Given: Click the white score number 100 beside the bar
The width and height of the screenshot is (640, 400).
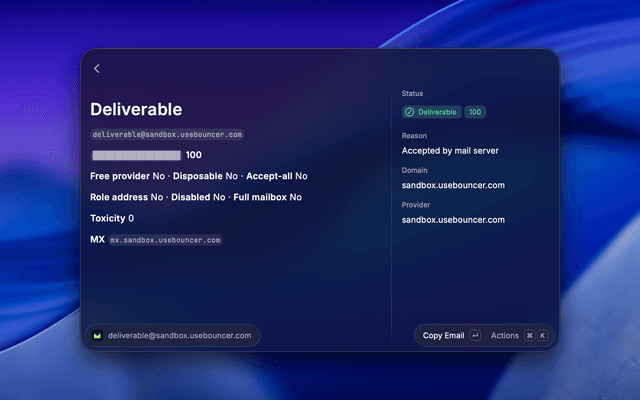Looking at the screenshot, I should (193, 155).
